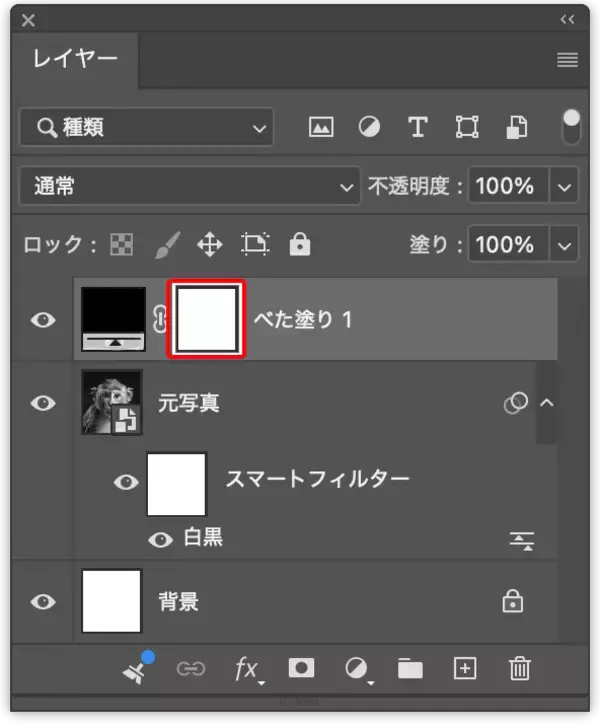Screen dimensions: 600x726
Task: Select the 元写真 layer name
Action: click(x=189, y=403)
